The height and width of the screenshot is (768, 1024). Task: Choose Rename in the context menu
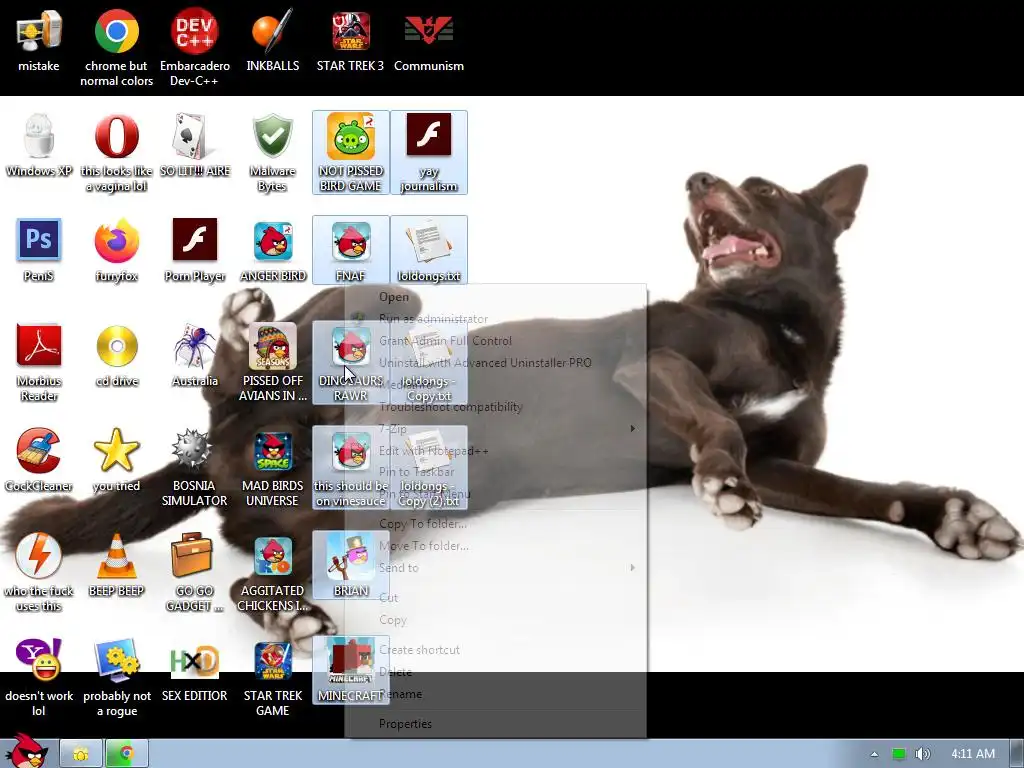pyautogui.click(x=496, y=694)
